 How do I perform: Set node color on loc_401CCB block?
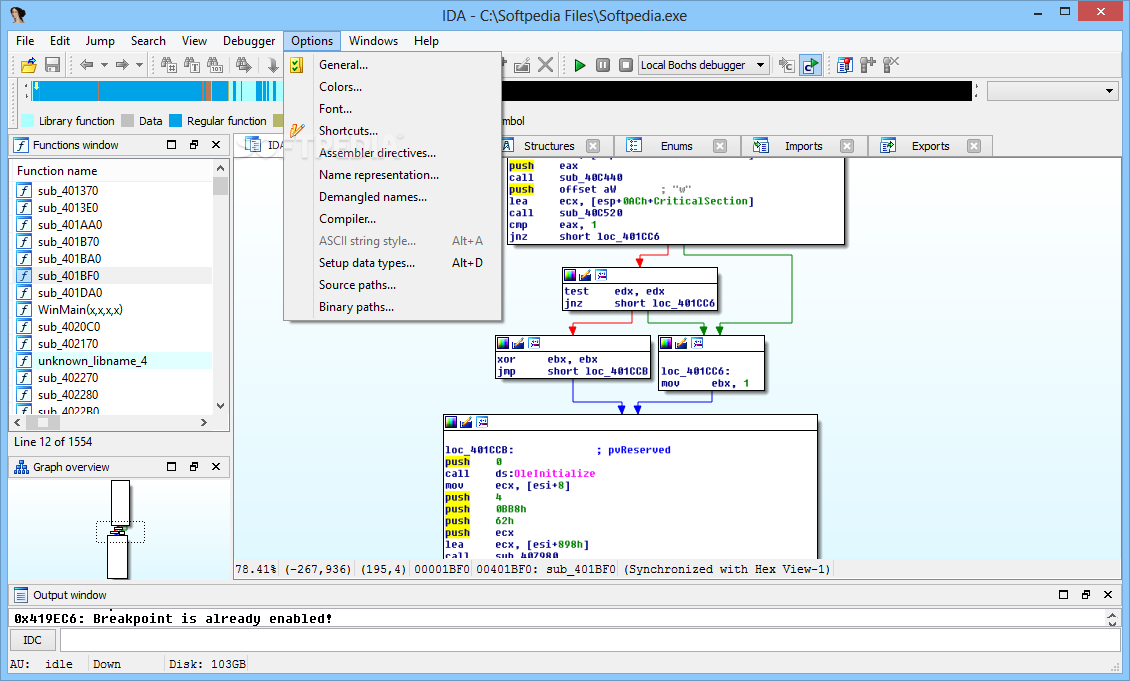point(451,422)
